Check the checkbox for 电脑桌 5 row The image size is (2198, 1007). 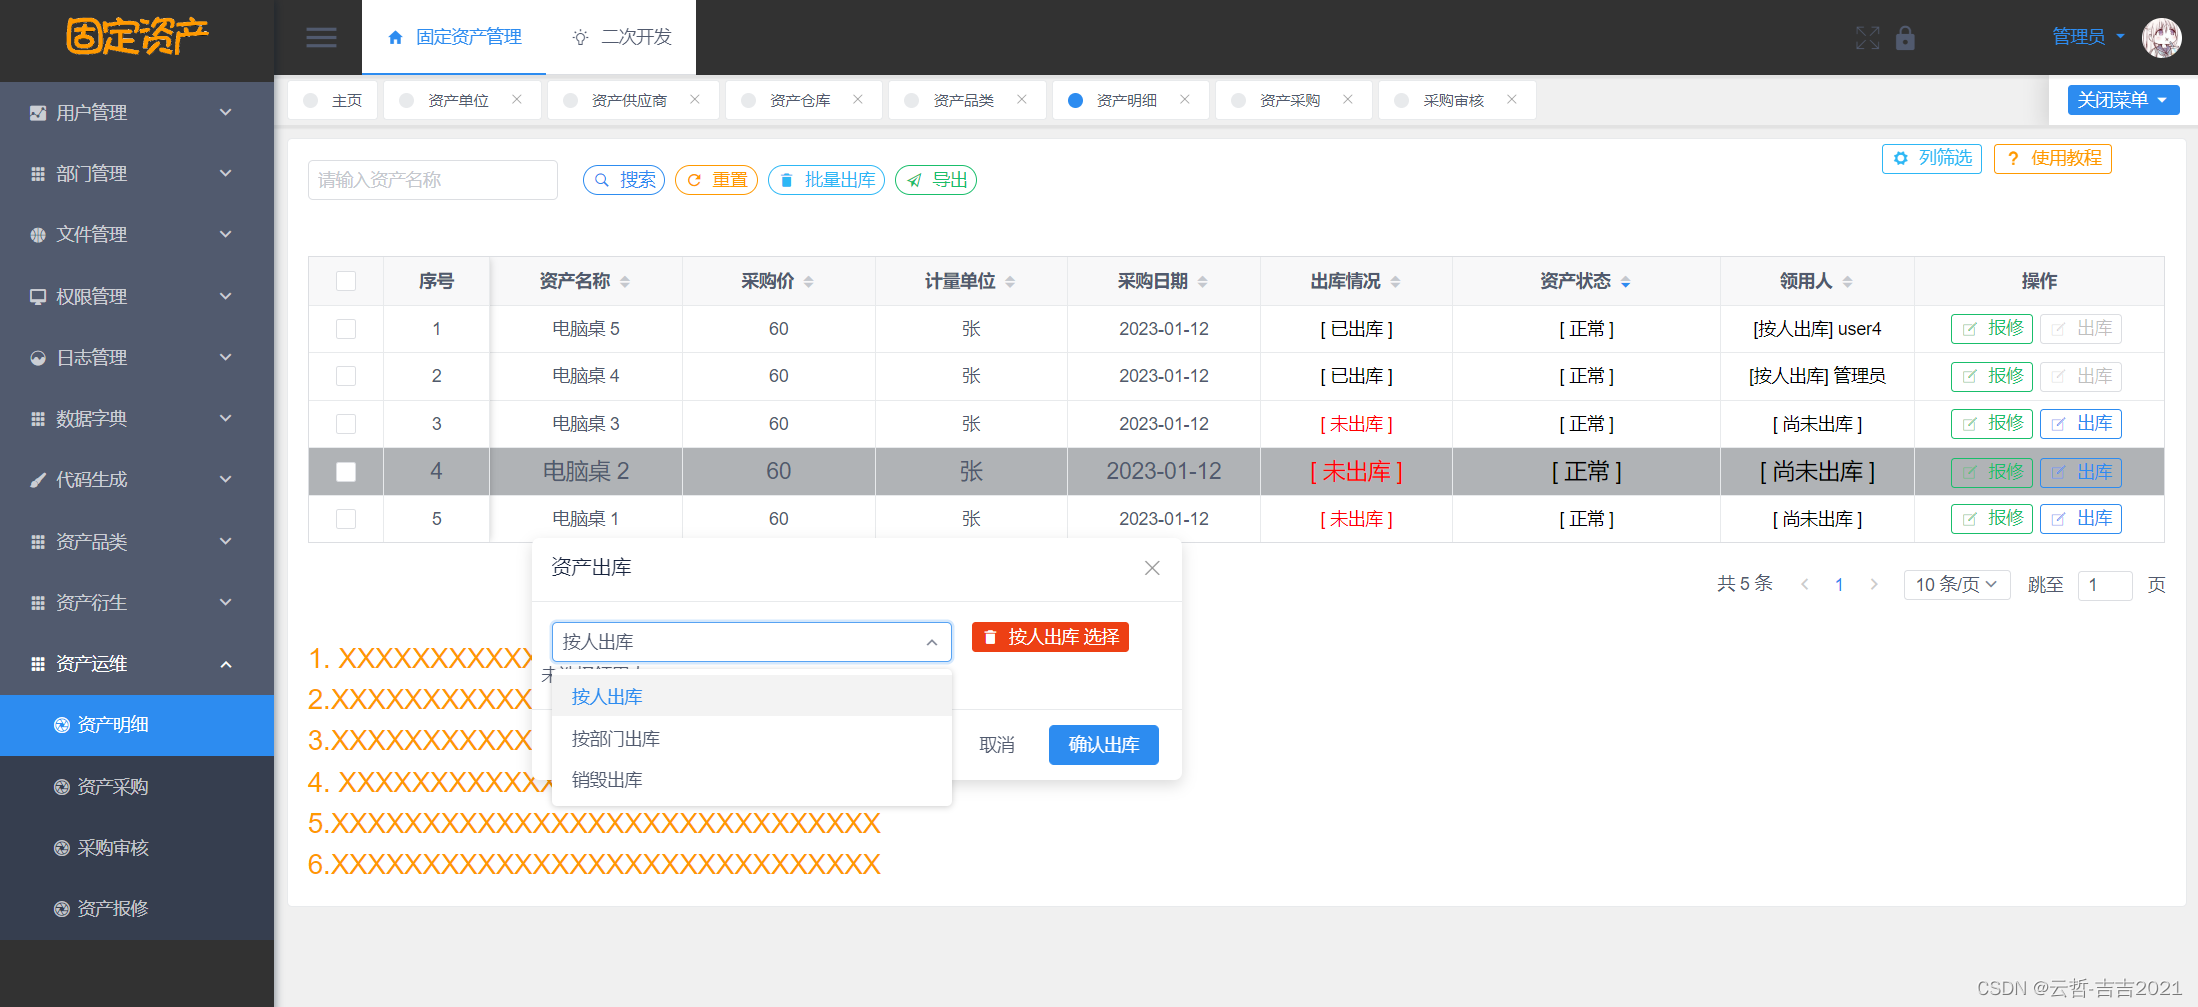point(346,329)
